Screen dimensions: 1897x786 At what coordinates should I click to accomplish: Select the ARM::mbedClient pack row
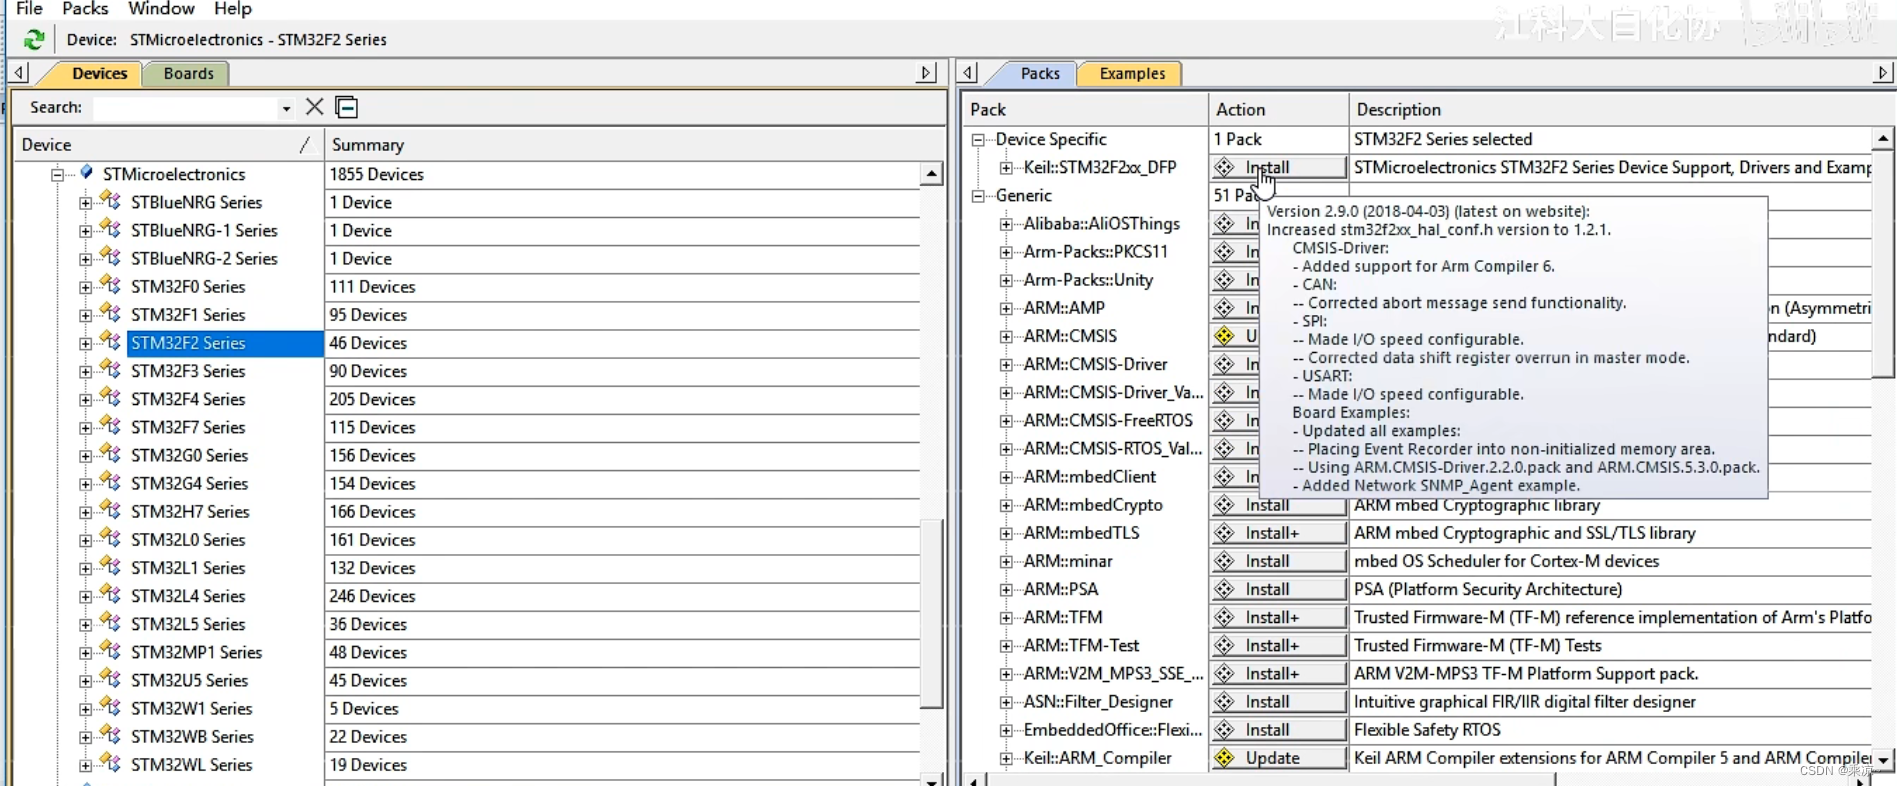coord(1090,477)
